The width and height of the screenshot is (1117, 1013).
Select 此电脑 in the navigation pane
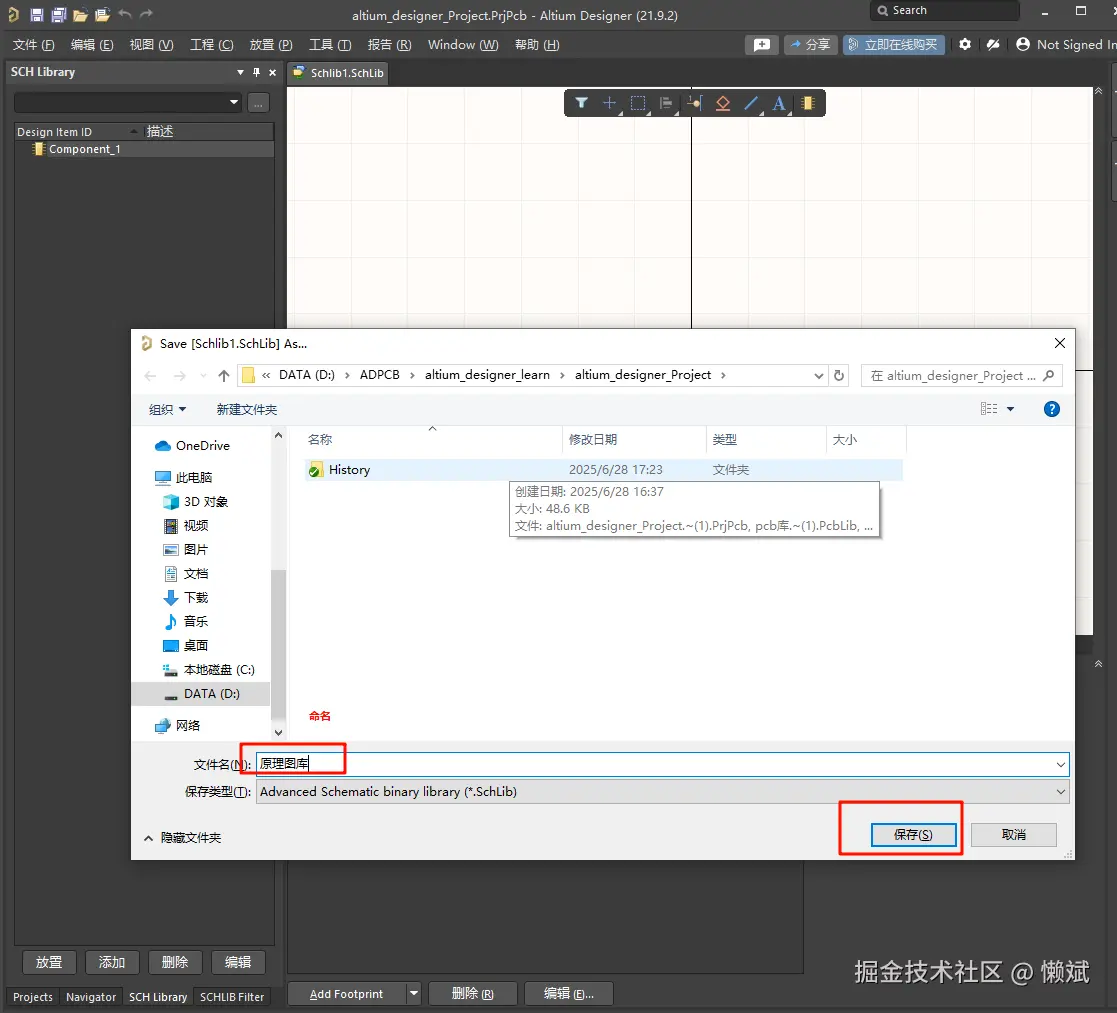(x=184, y=477)
